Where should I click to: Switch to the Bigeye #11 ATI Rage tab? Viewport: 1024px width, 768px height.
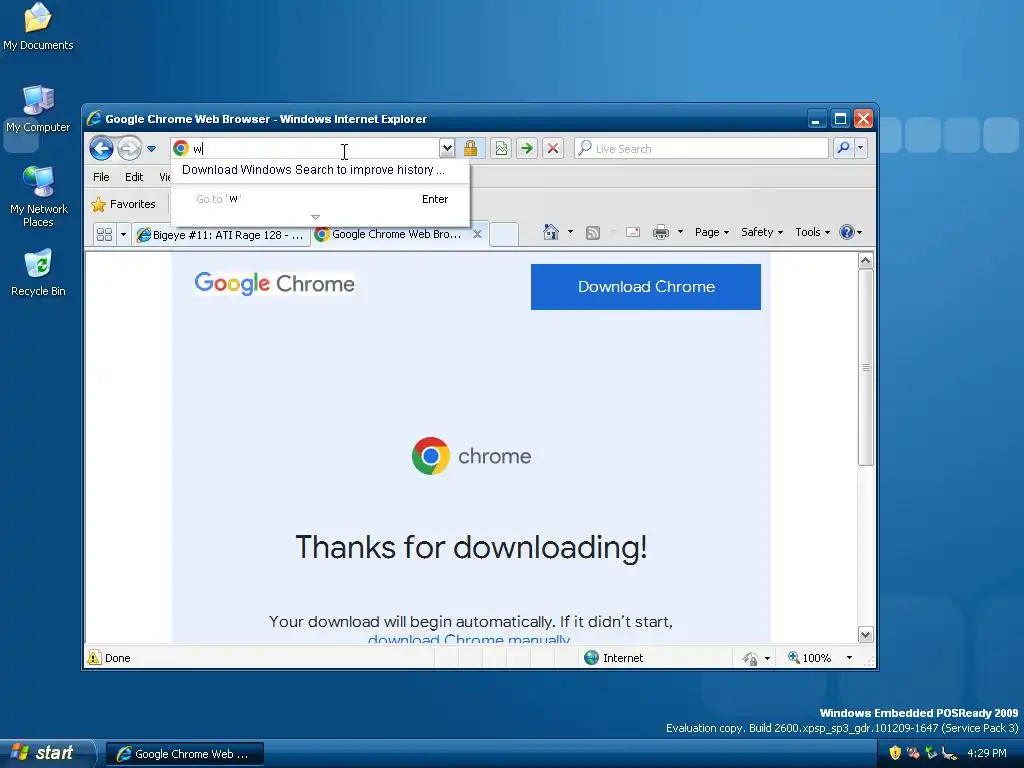click(x=221, y=234)
